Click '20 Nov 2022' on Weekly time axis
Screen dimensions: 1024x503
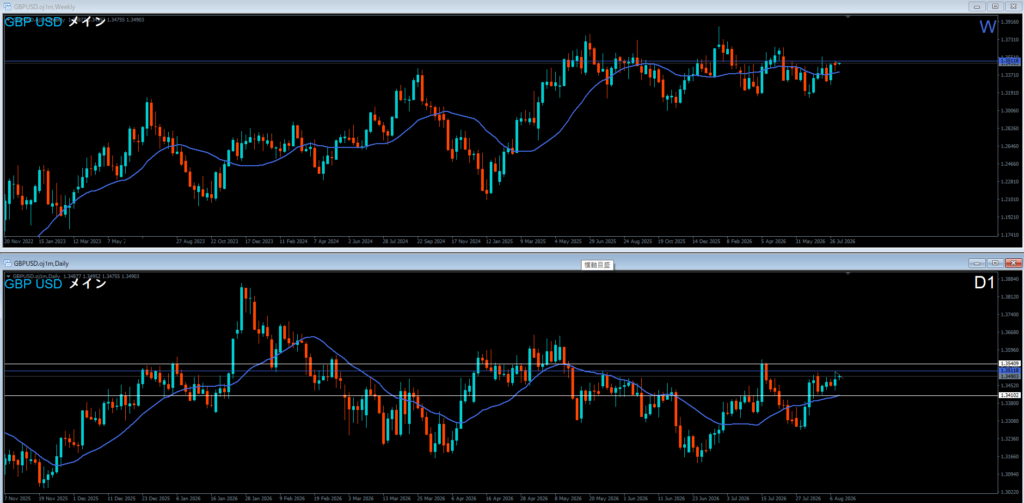[18, 241]
